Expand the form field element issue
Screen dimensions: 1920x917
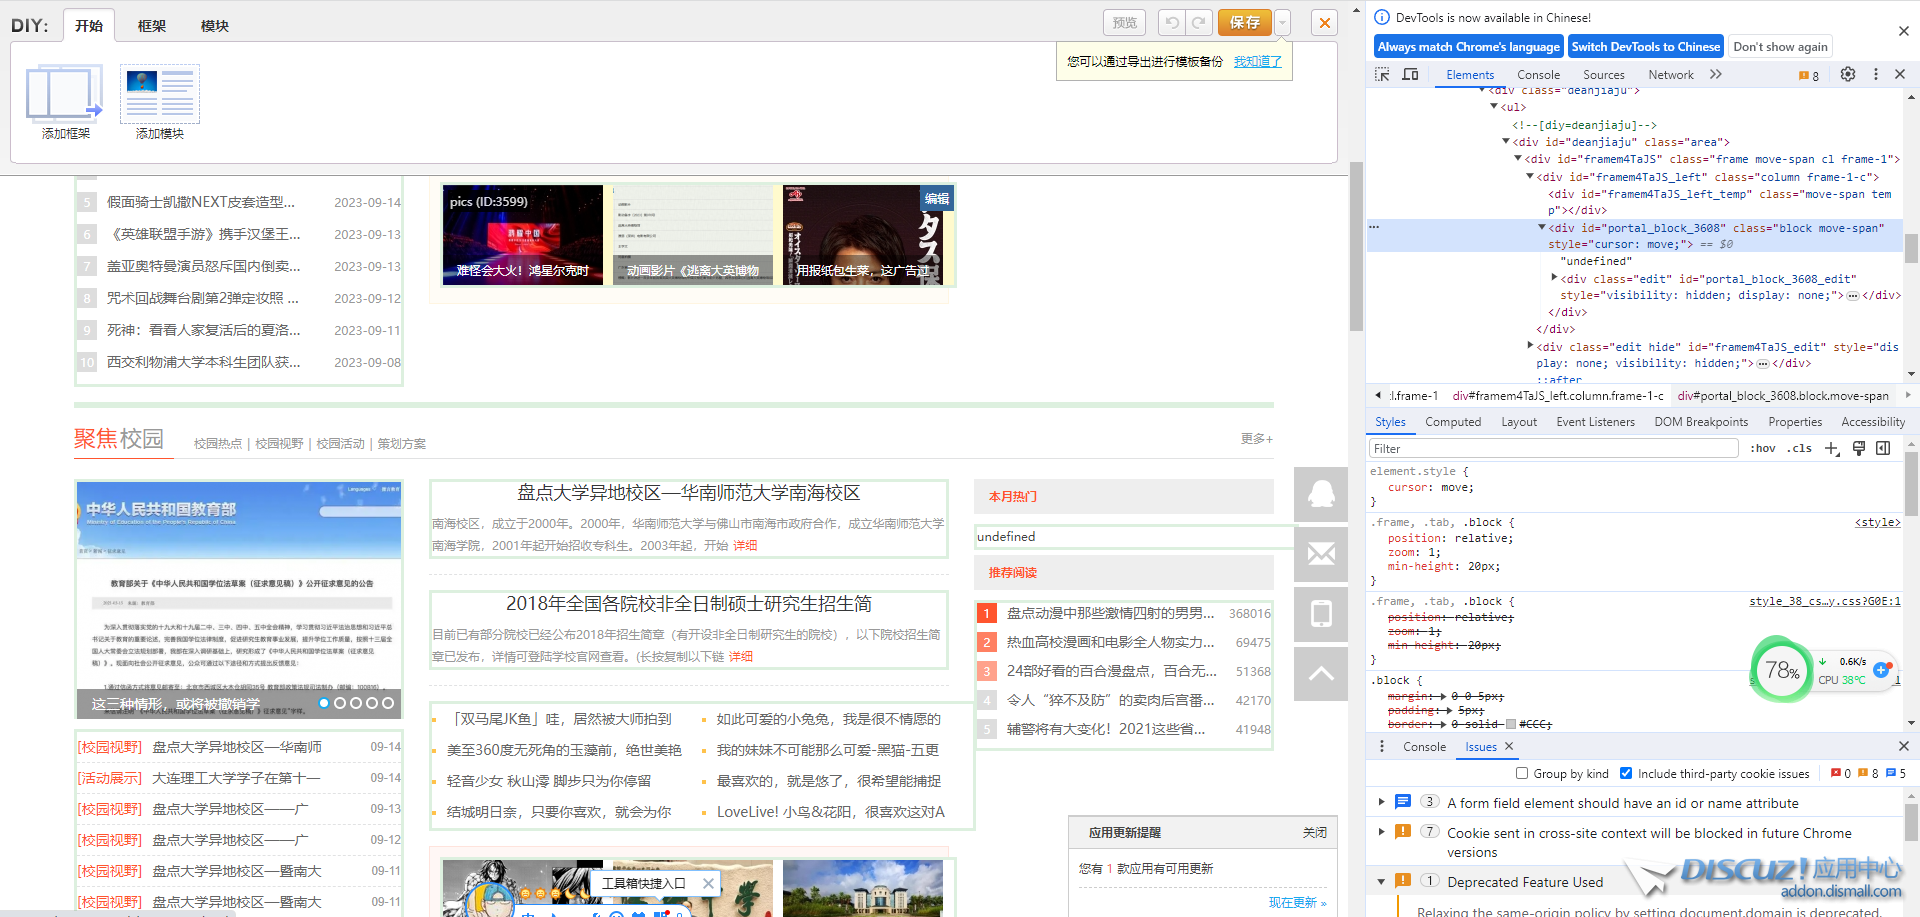(1382, 802)
